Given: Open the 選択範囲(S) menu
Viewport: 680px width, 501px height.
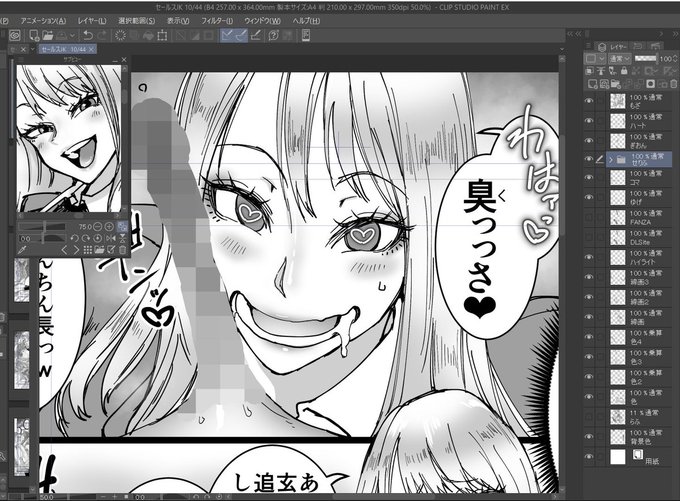Looking at the screenshot, I should (x=136, y=21).
